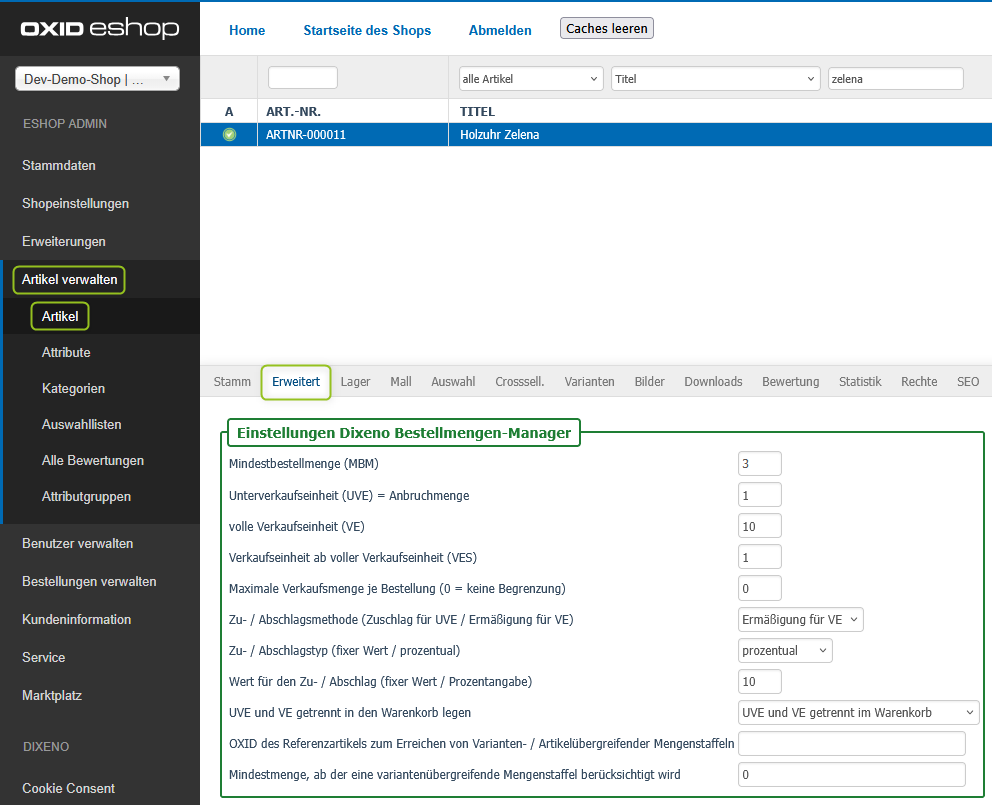Open the Cookie Consent menu entry

point(68,788)
